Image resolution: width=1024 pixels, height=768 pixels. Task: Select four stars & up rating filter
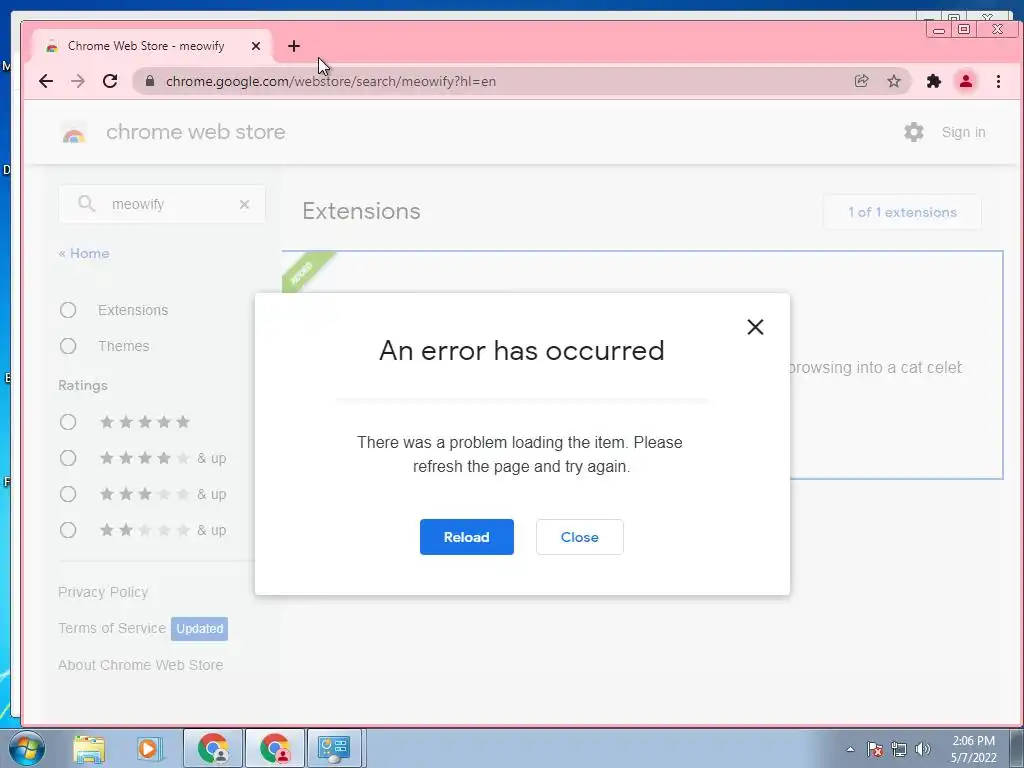(68, 458)
